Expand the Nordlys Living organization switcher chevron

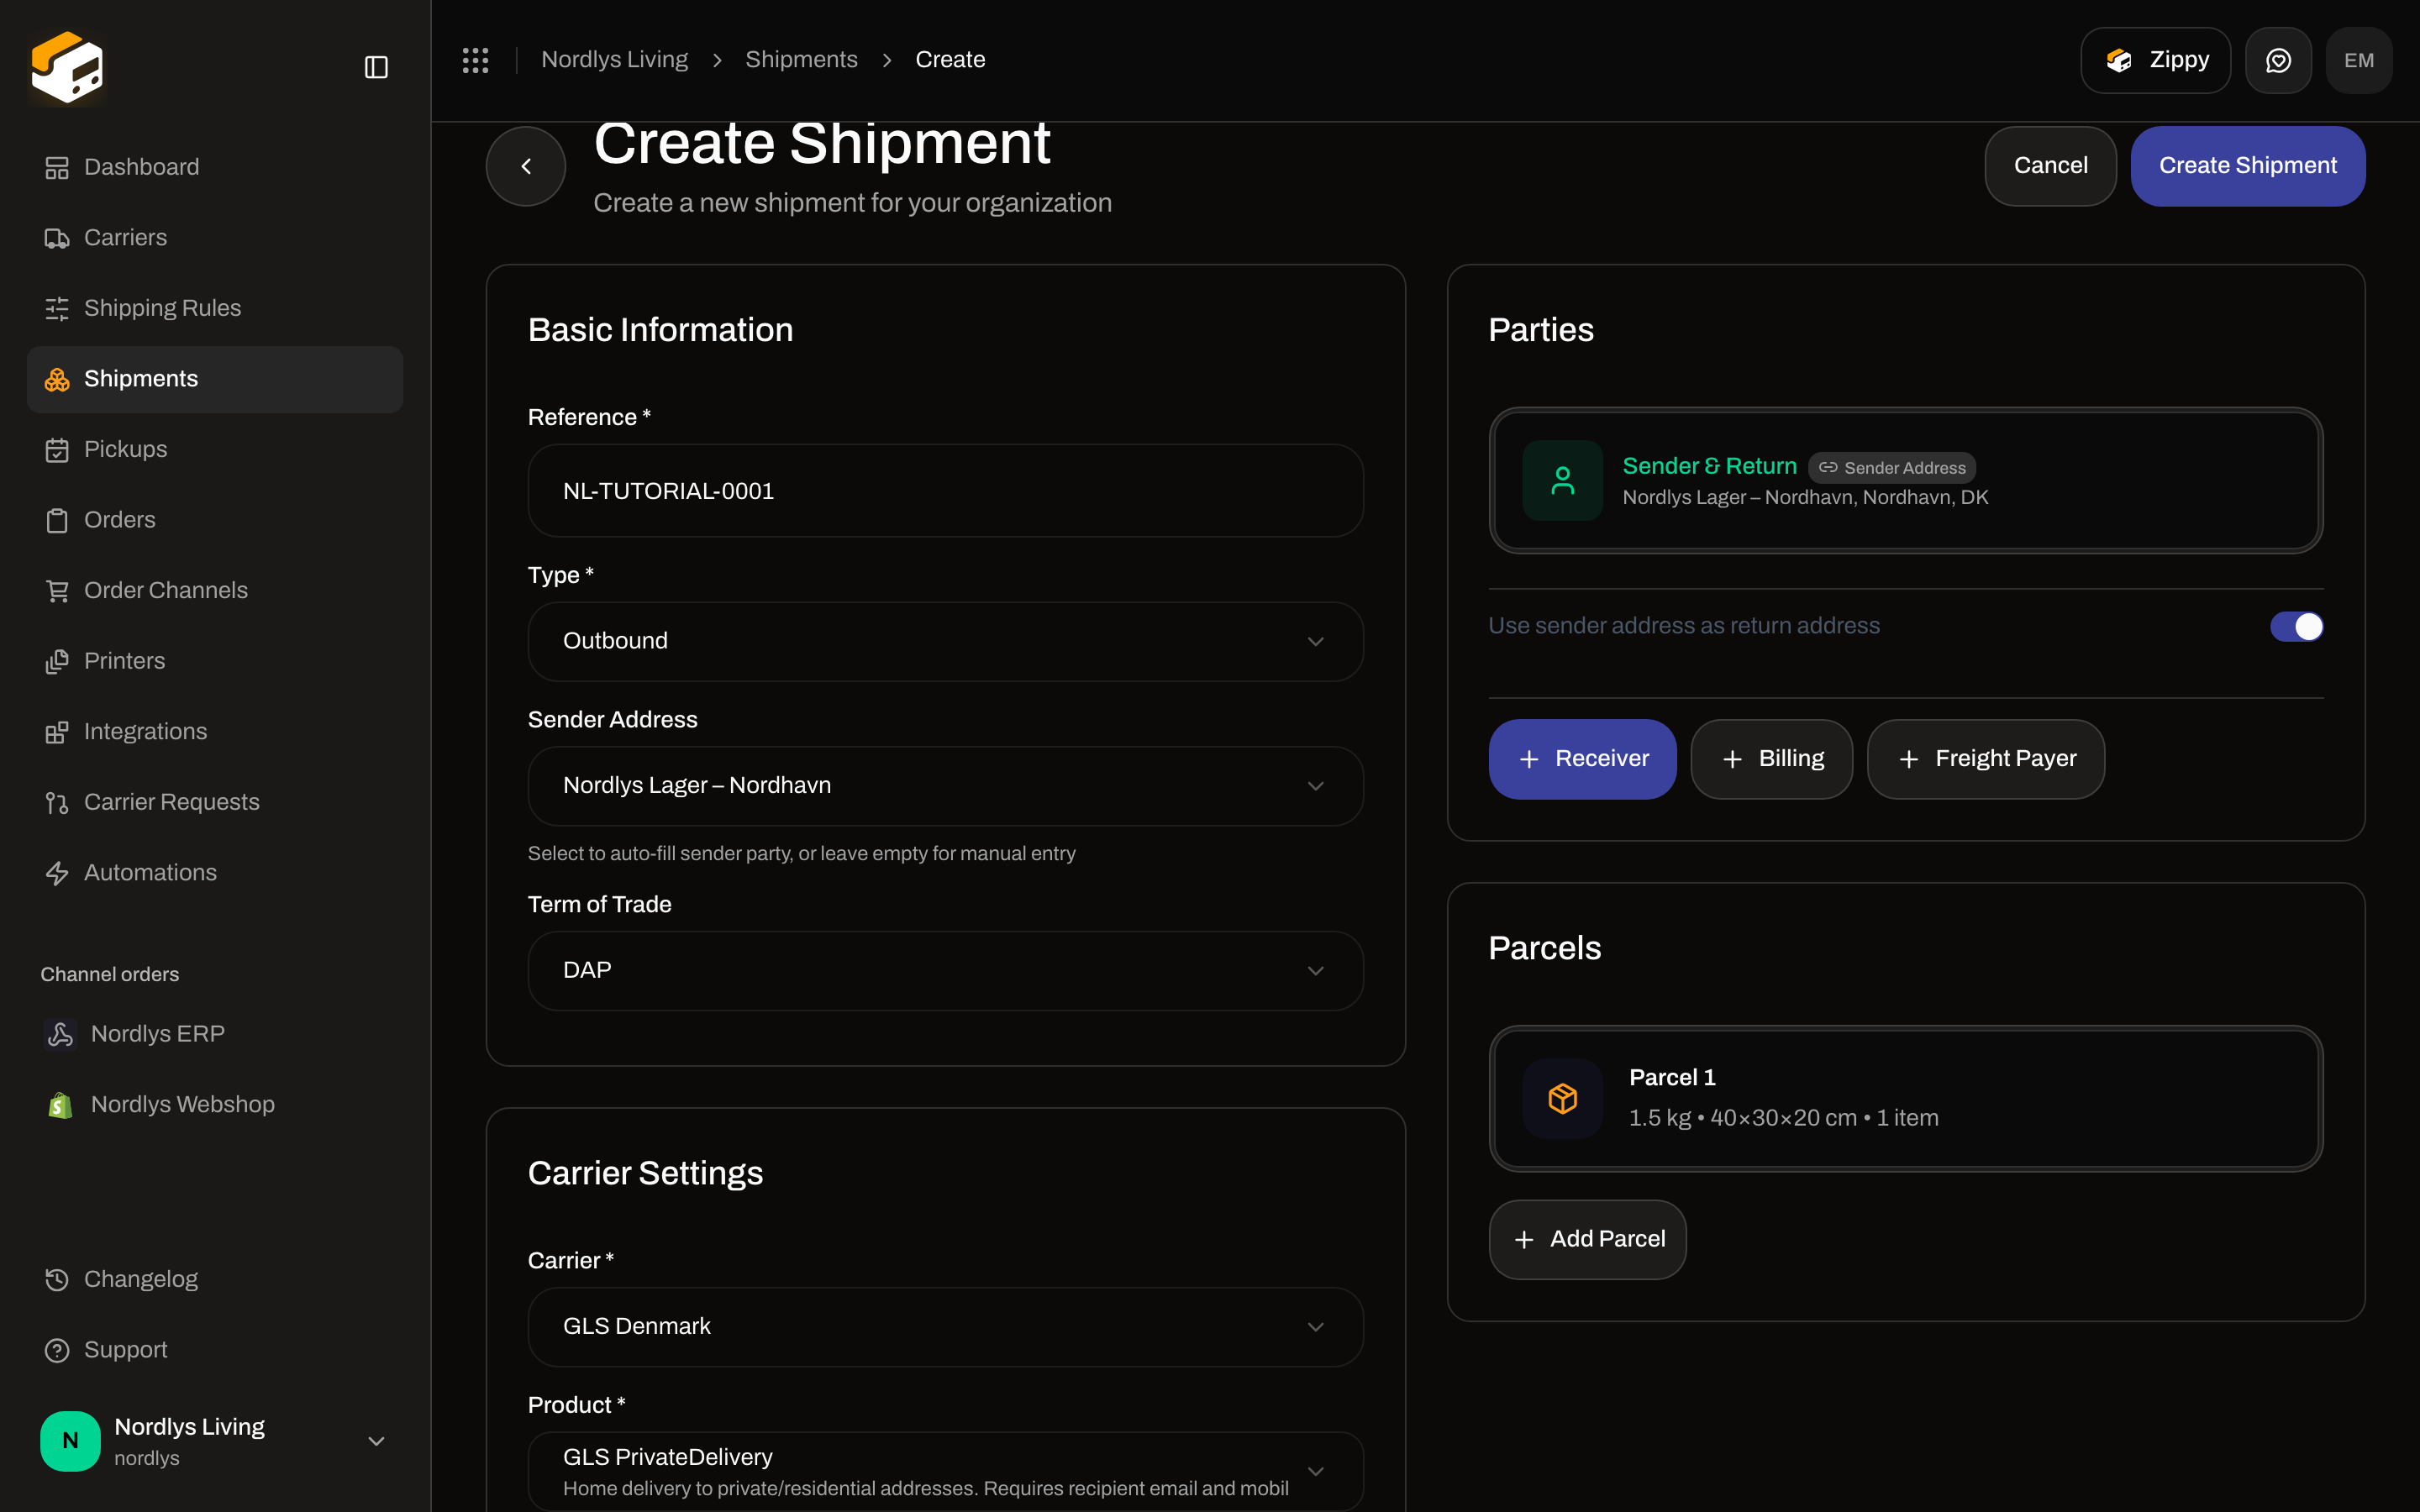click(x=376, y=1441)
